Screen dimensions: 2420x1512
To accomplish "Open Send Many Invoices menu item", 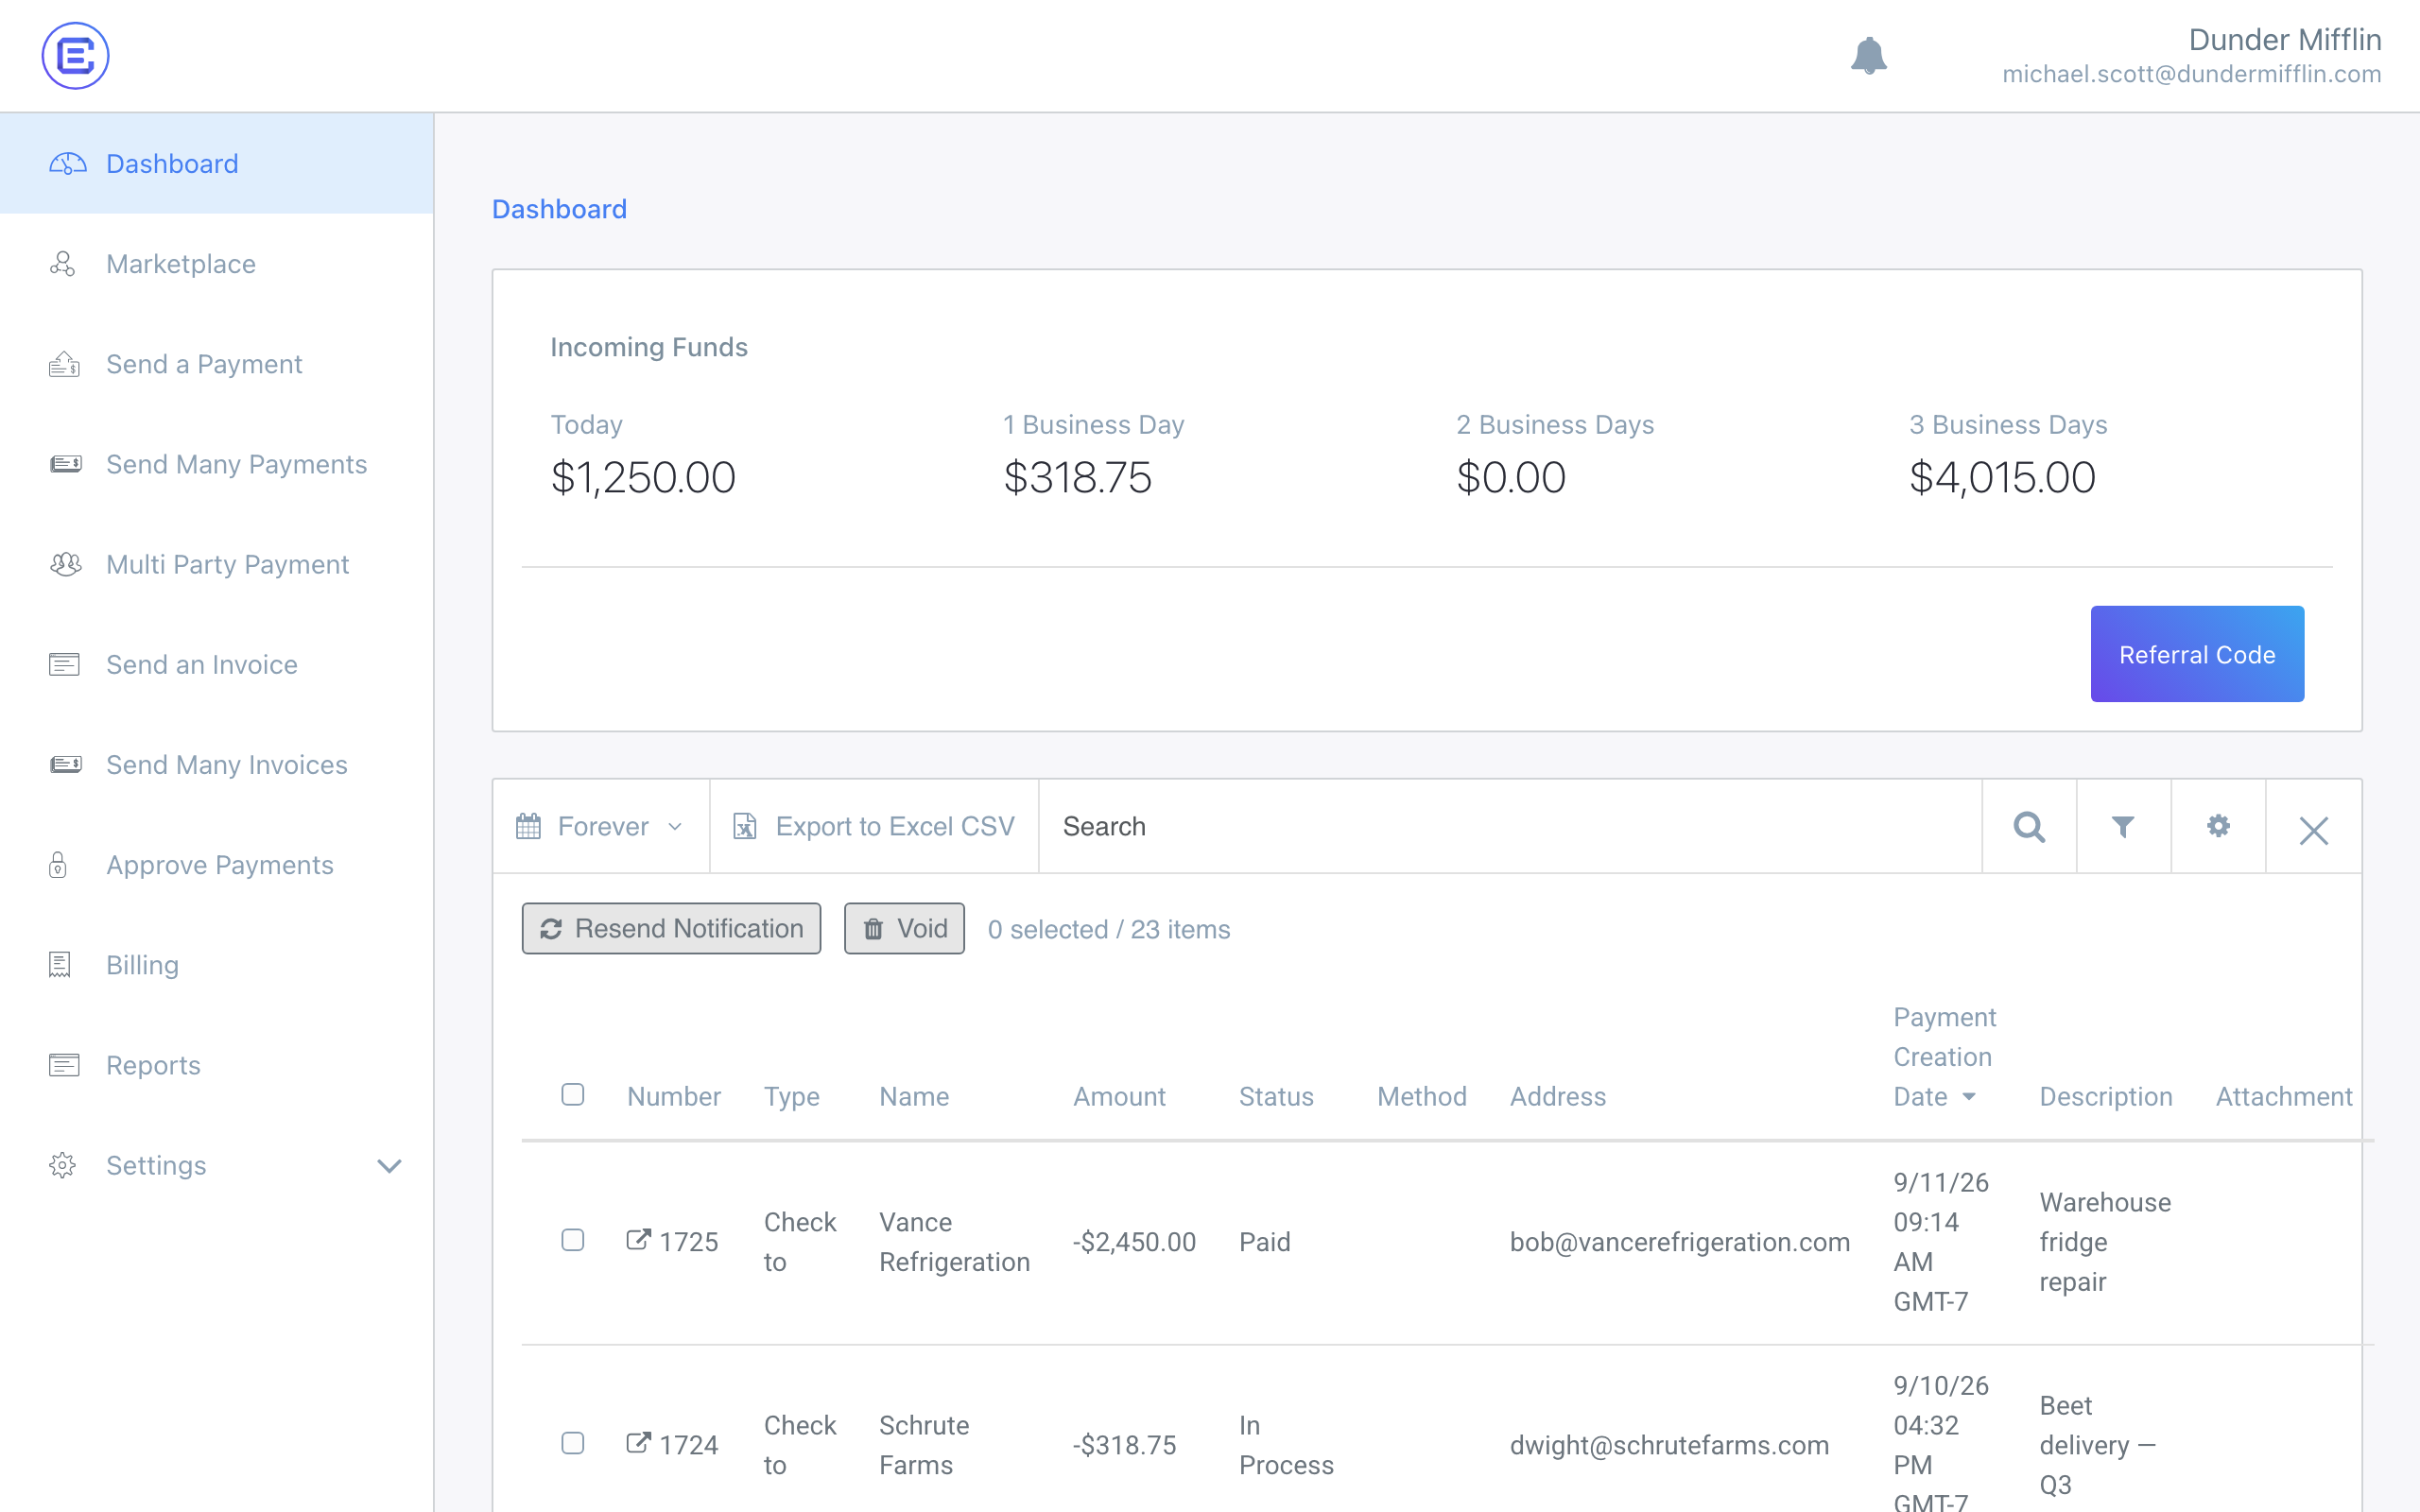I will 217,764.
